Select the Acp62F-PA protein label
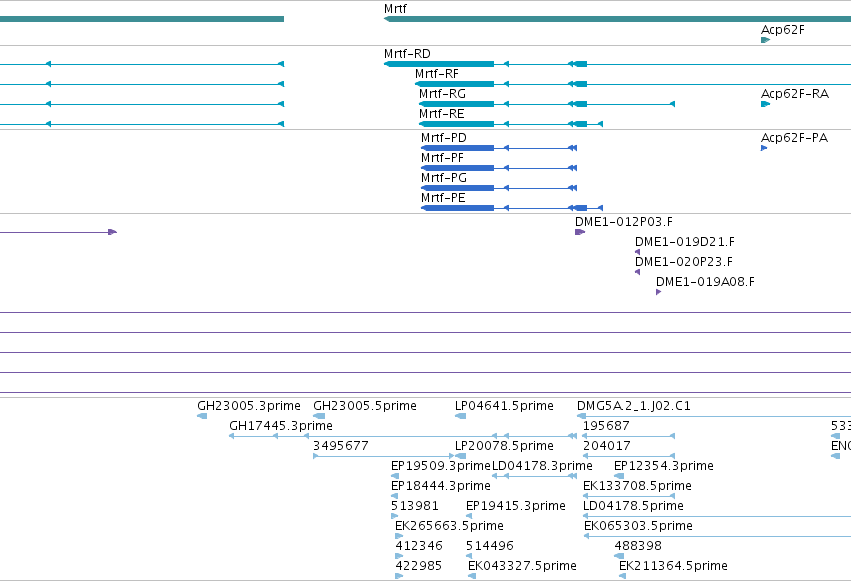 [795, 138]
